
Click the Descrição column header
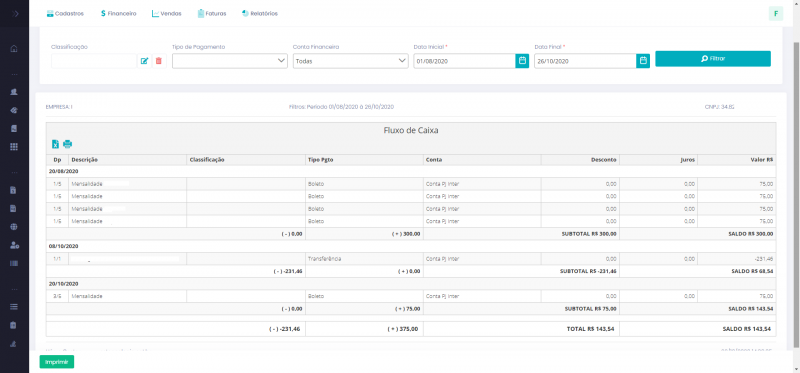coord(128,160)
